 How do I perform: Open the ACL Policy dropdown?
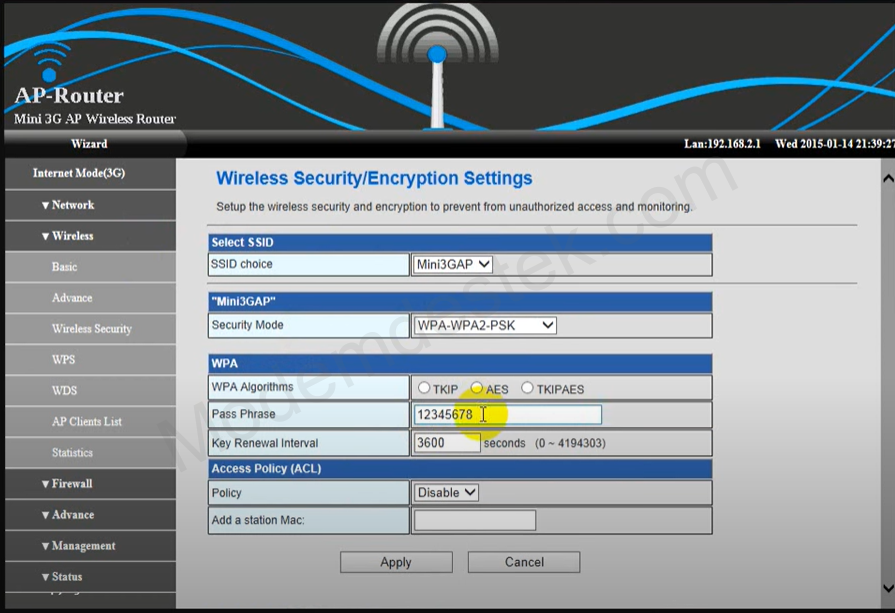[x=446, y=492]
